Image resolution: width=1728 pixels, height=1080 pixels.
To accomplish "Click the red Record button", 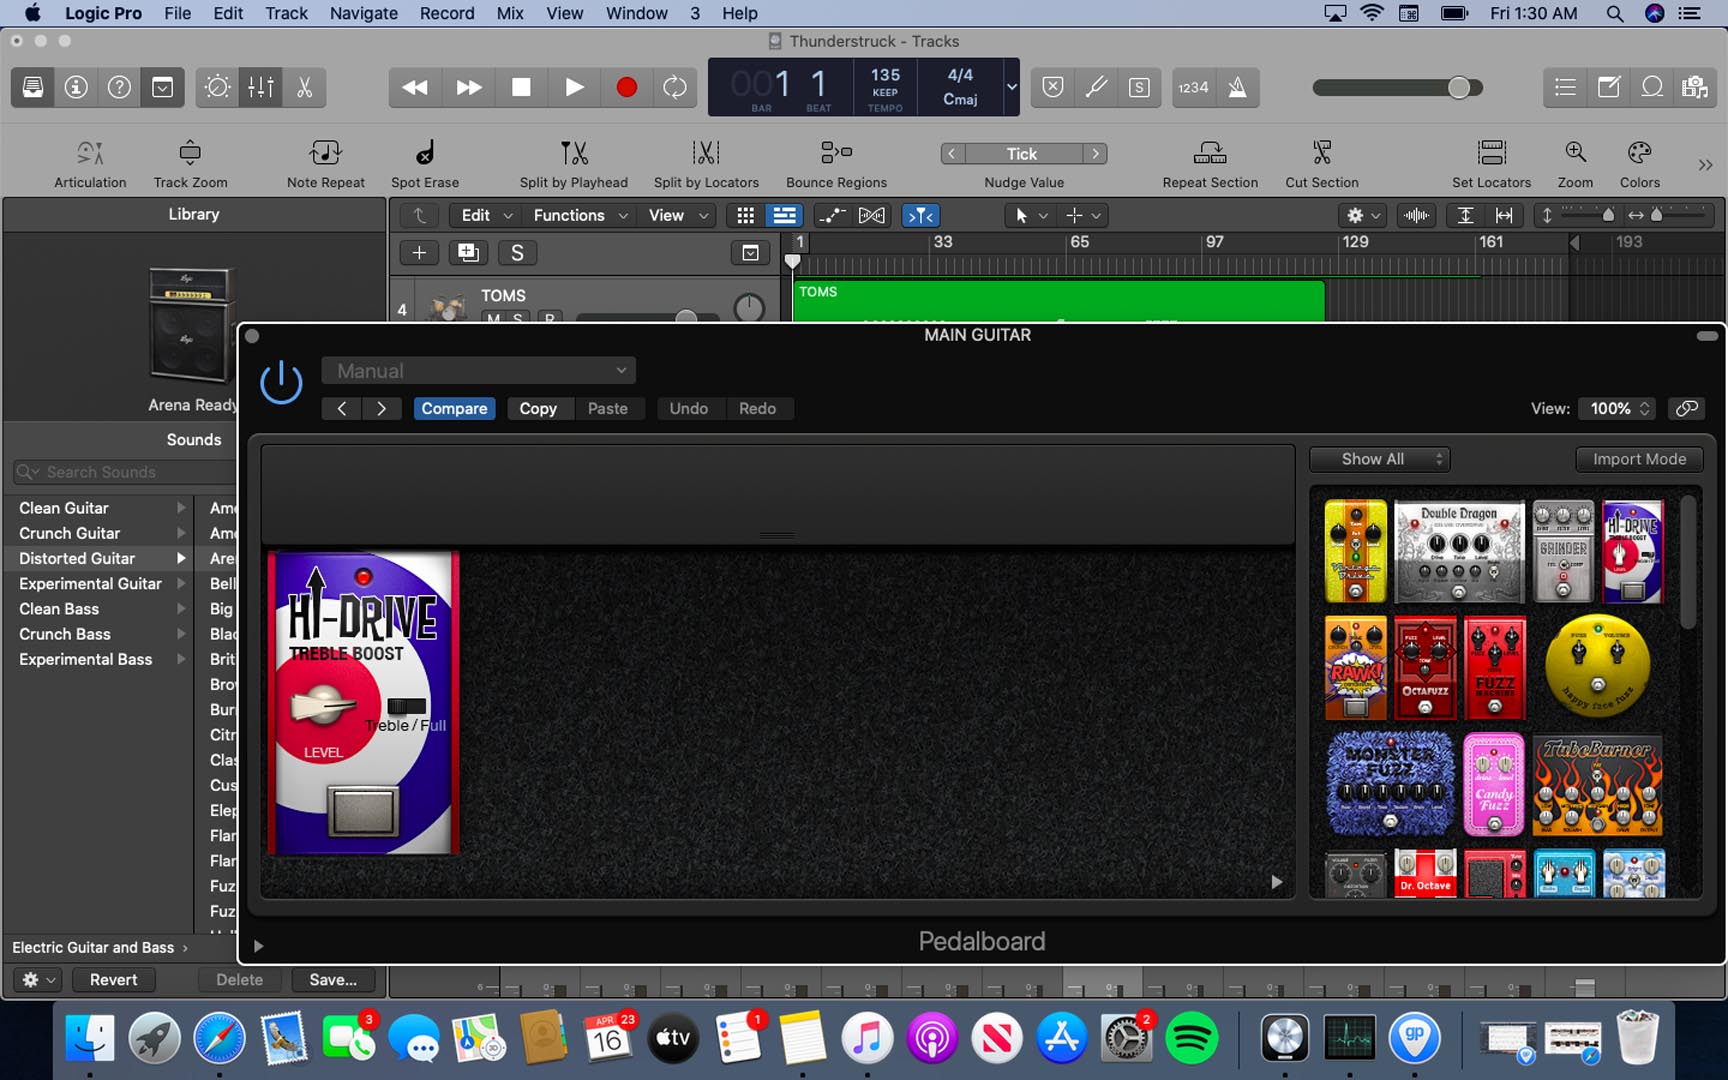I will click(627, 87).
